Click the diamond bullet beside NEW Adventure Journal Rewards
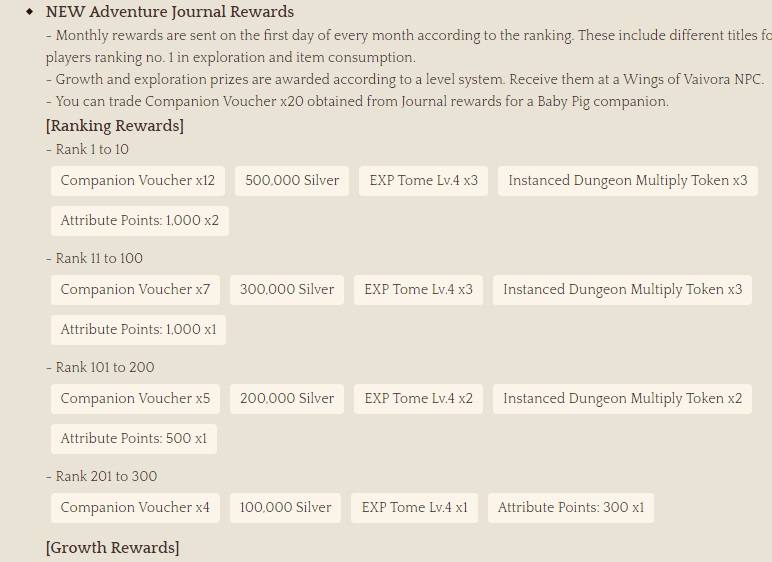 point(30,12)
